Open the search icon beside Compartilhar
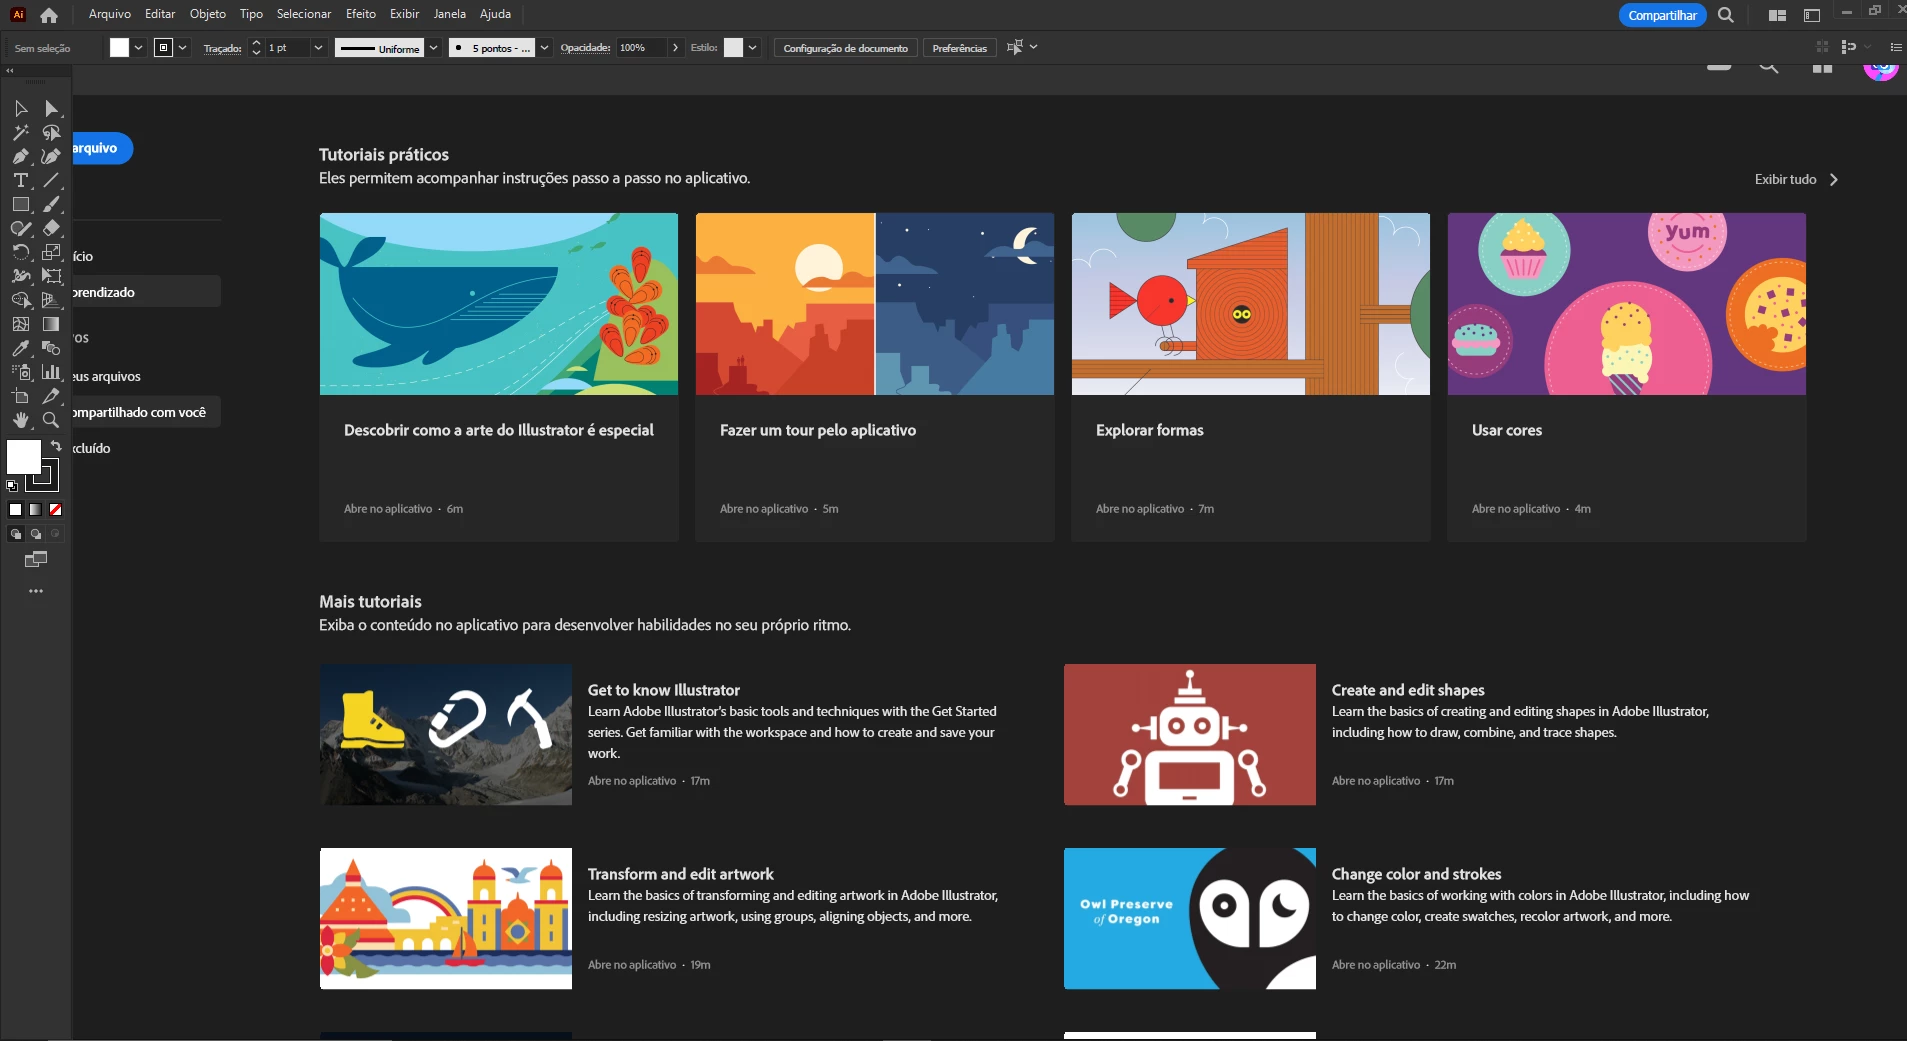1907x1041 pixels. click(x=1726, y=15)
